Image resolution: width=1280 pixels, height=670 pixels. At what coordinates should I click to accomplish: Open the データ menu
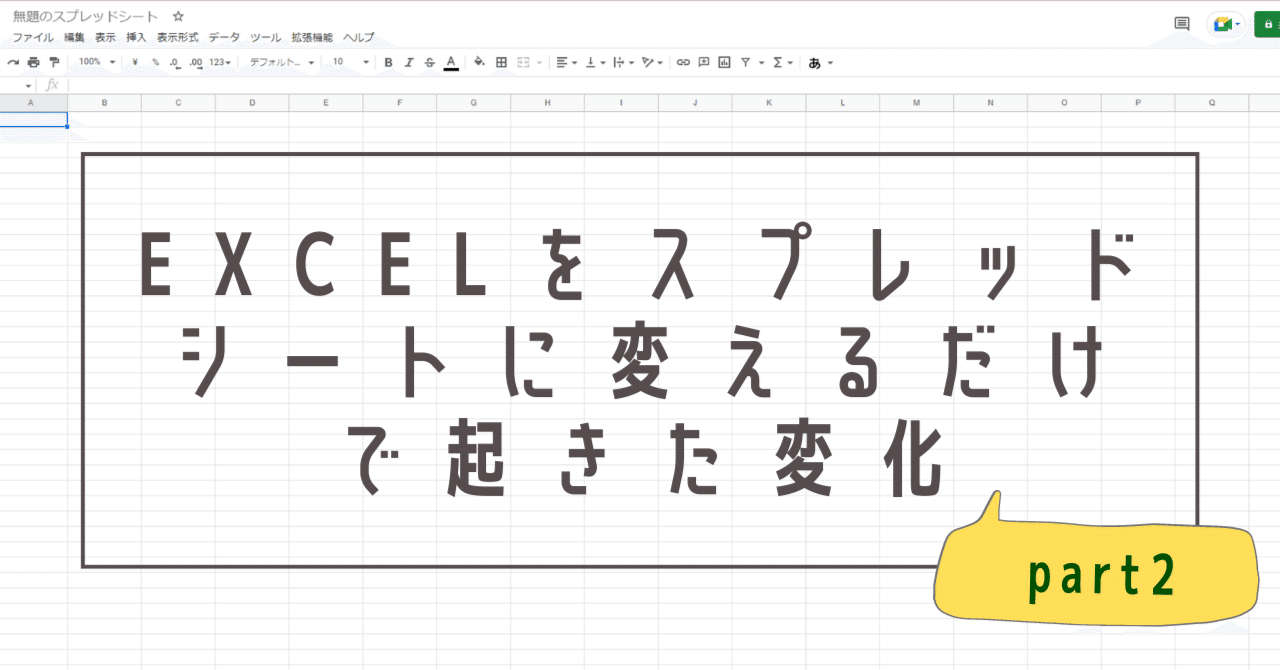point(224,37)
